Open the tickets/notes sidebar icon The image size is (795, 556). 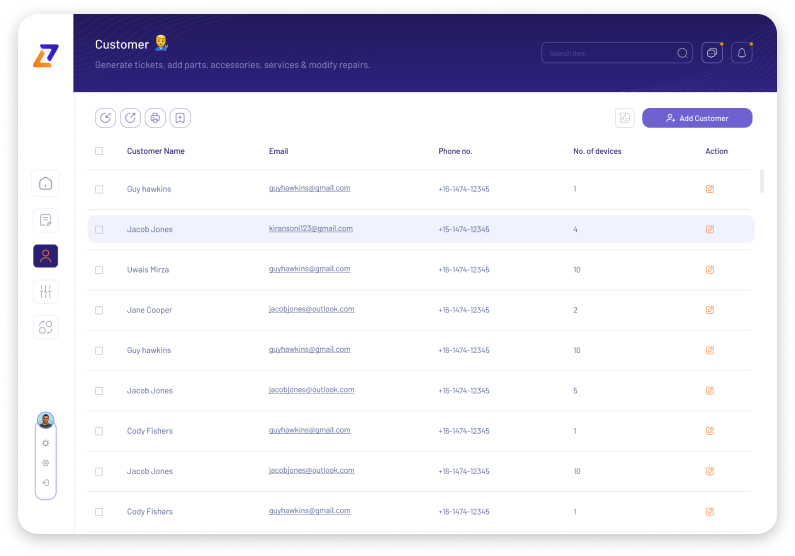tap(45, 219)
